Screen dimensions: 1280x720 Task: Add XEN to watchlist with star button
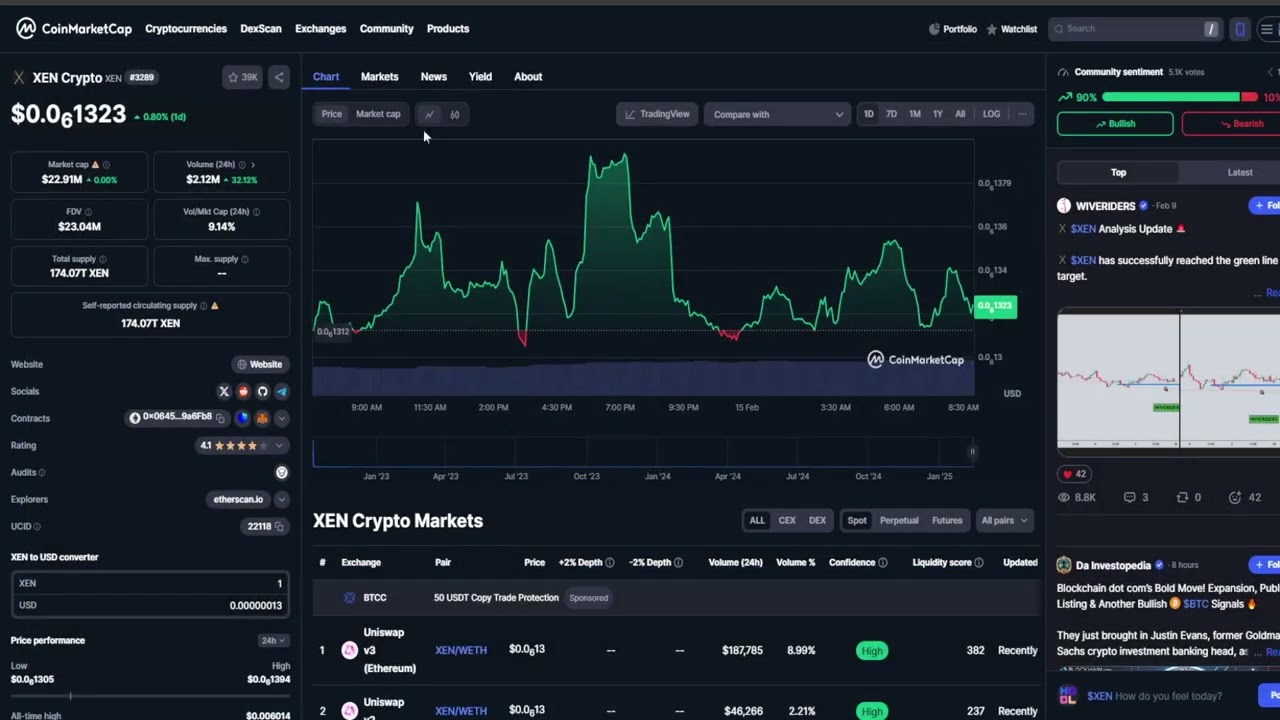(x=243, y=77)
